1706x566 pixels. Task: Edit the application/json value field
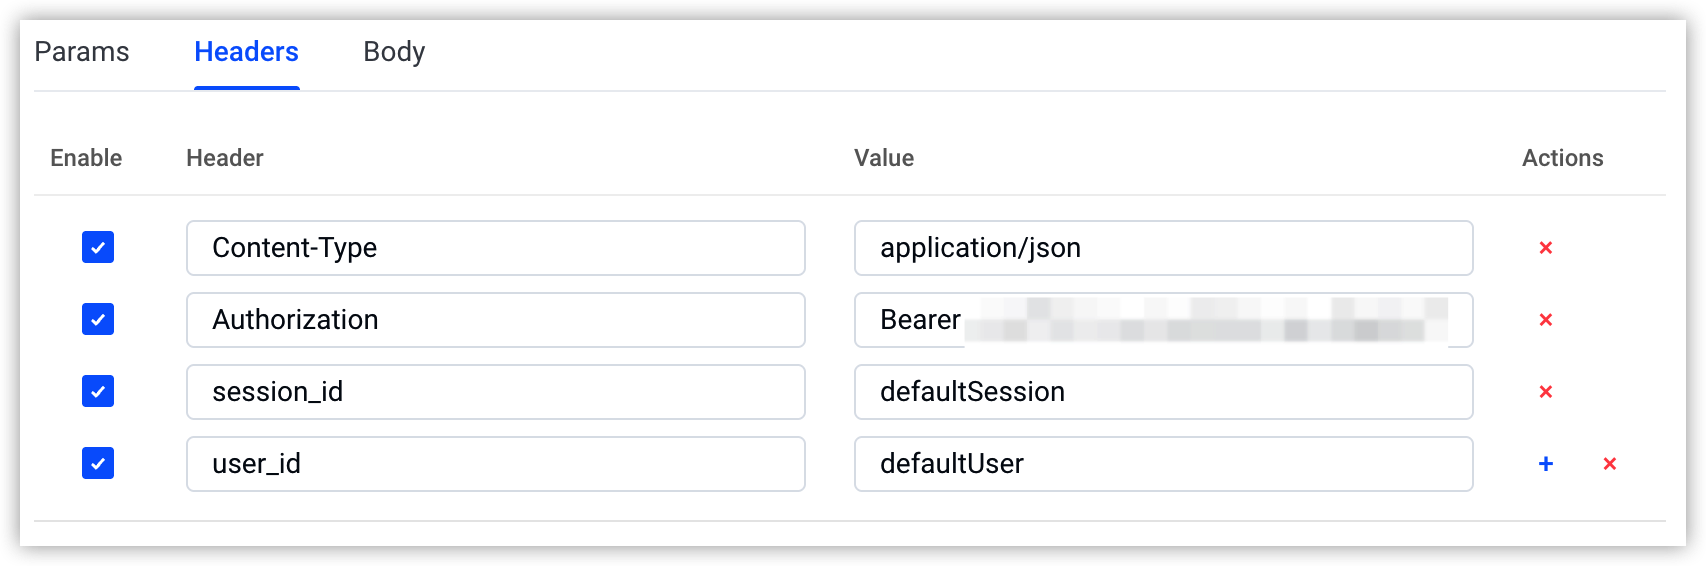click(x=1164, y=248)
